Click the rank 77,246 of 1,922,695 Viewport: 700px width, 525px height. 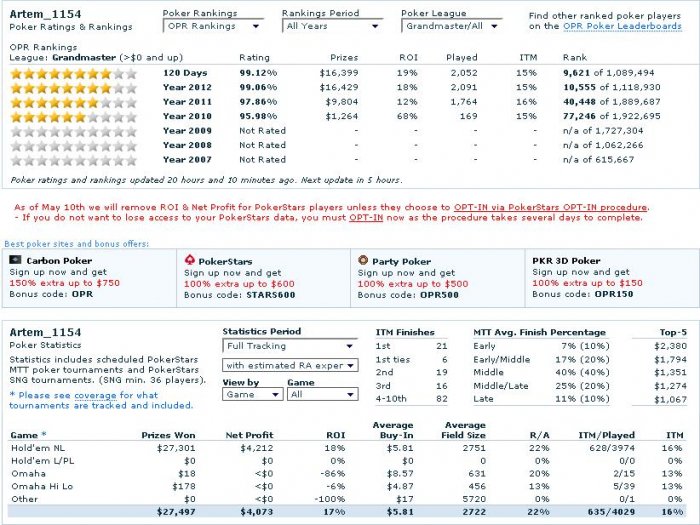coord(612,116)
